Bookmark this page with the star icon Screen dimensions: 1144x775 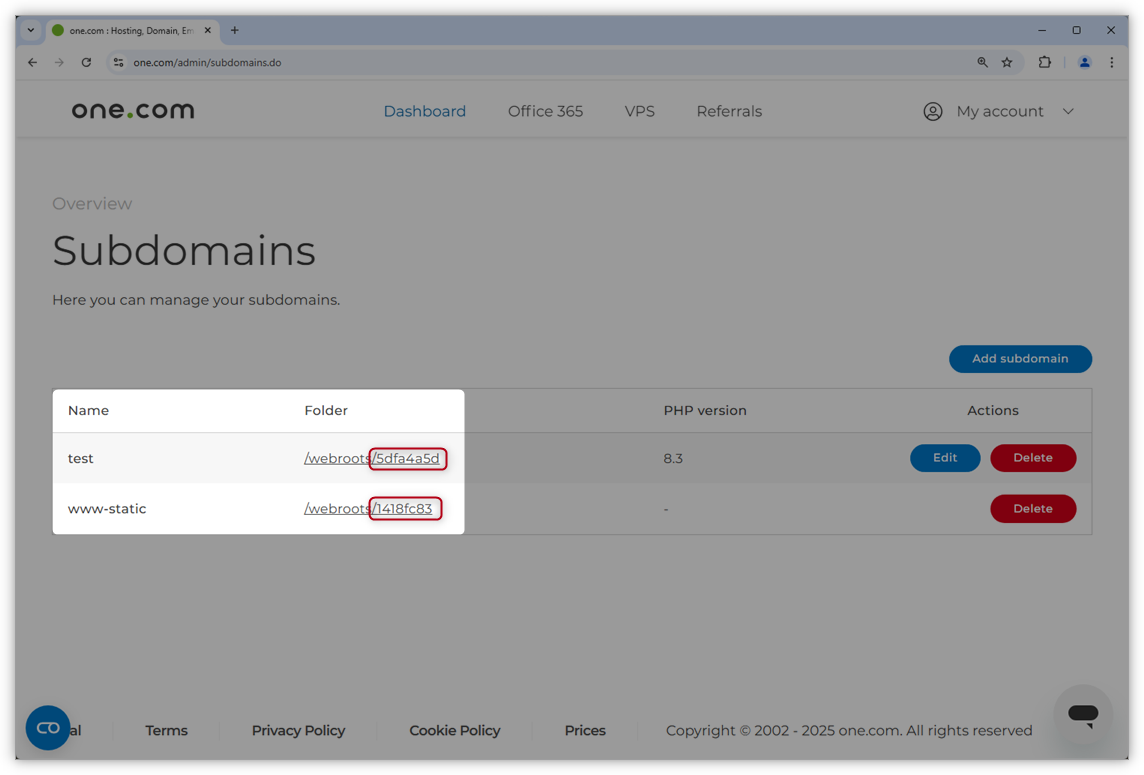click(1007, 62)
